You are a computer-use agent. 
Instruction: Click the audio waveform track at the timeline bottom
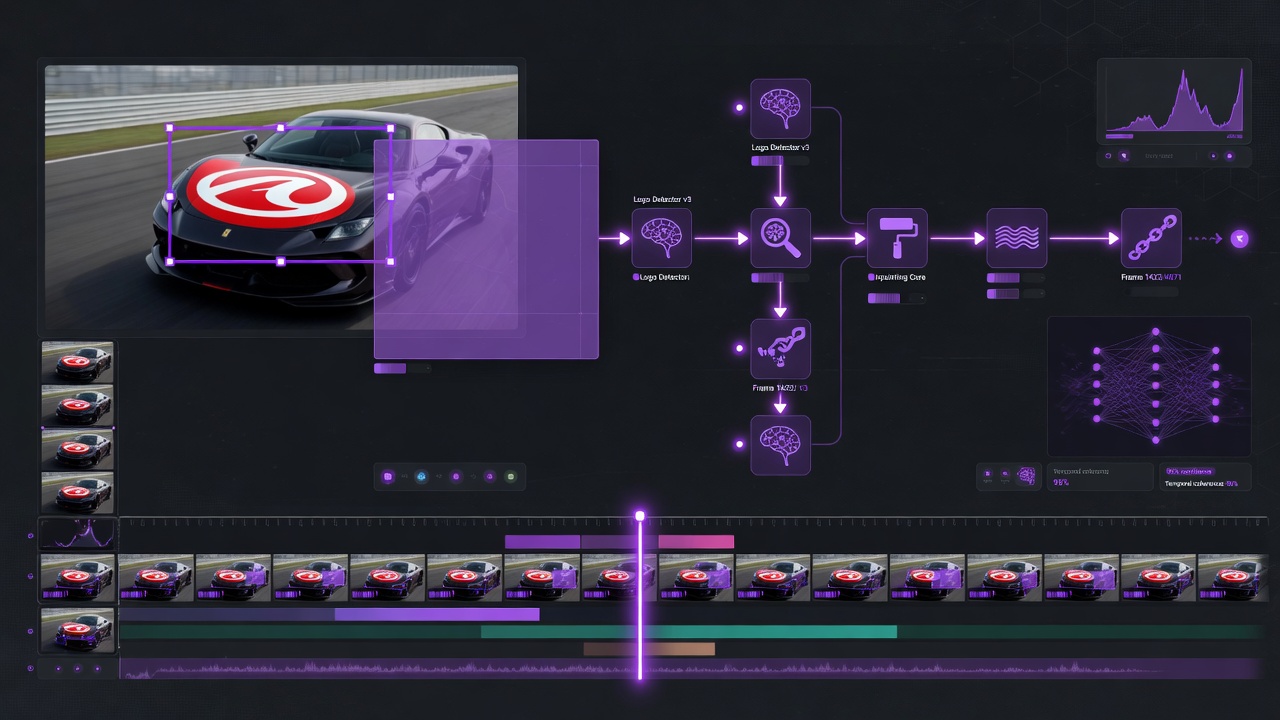tap(691, 669)
